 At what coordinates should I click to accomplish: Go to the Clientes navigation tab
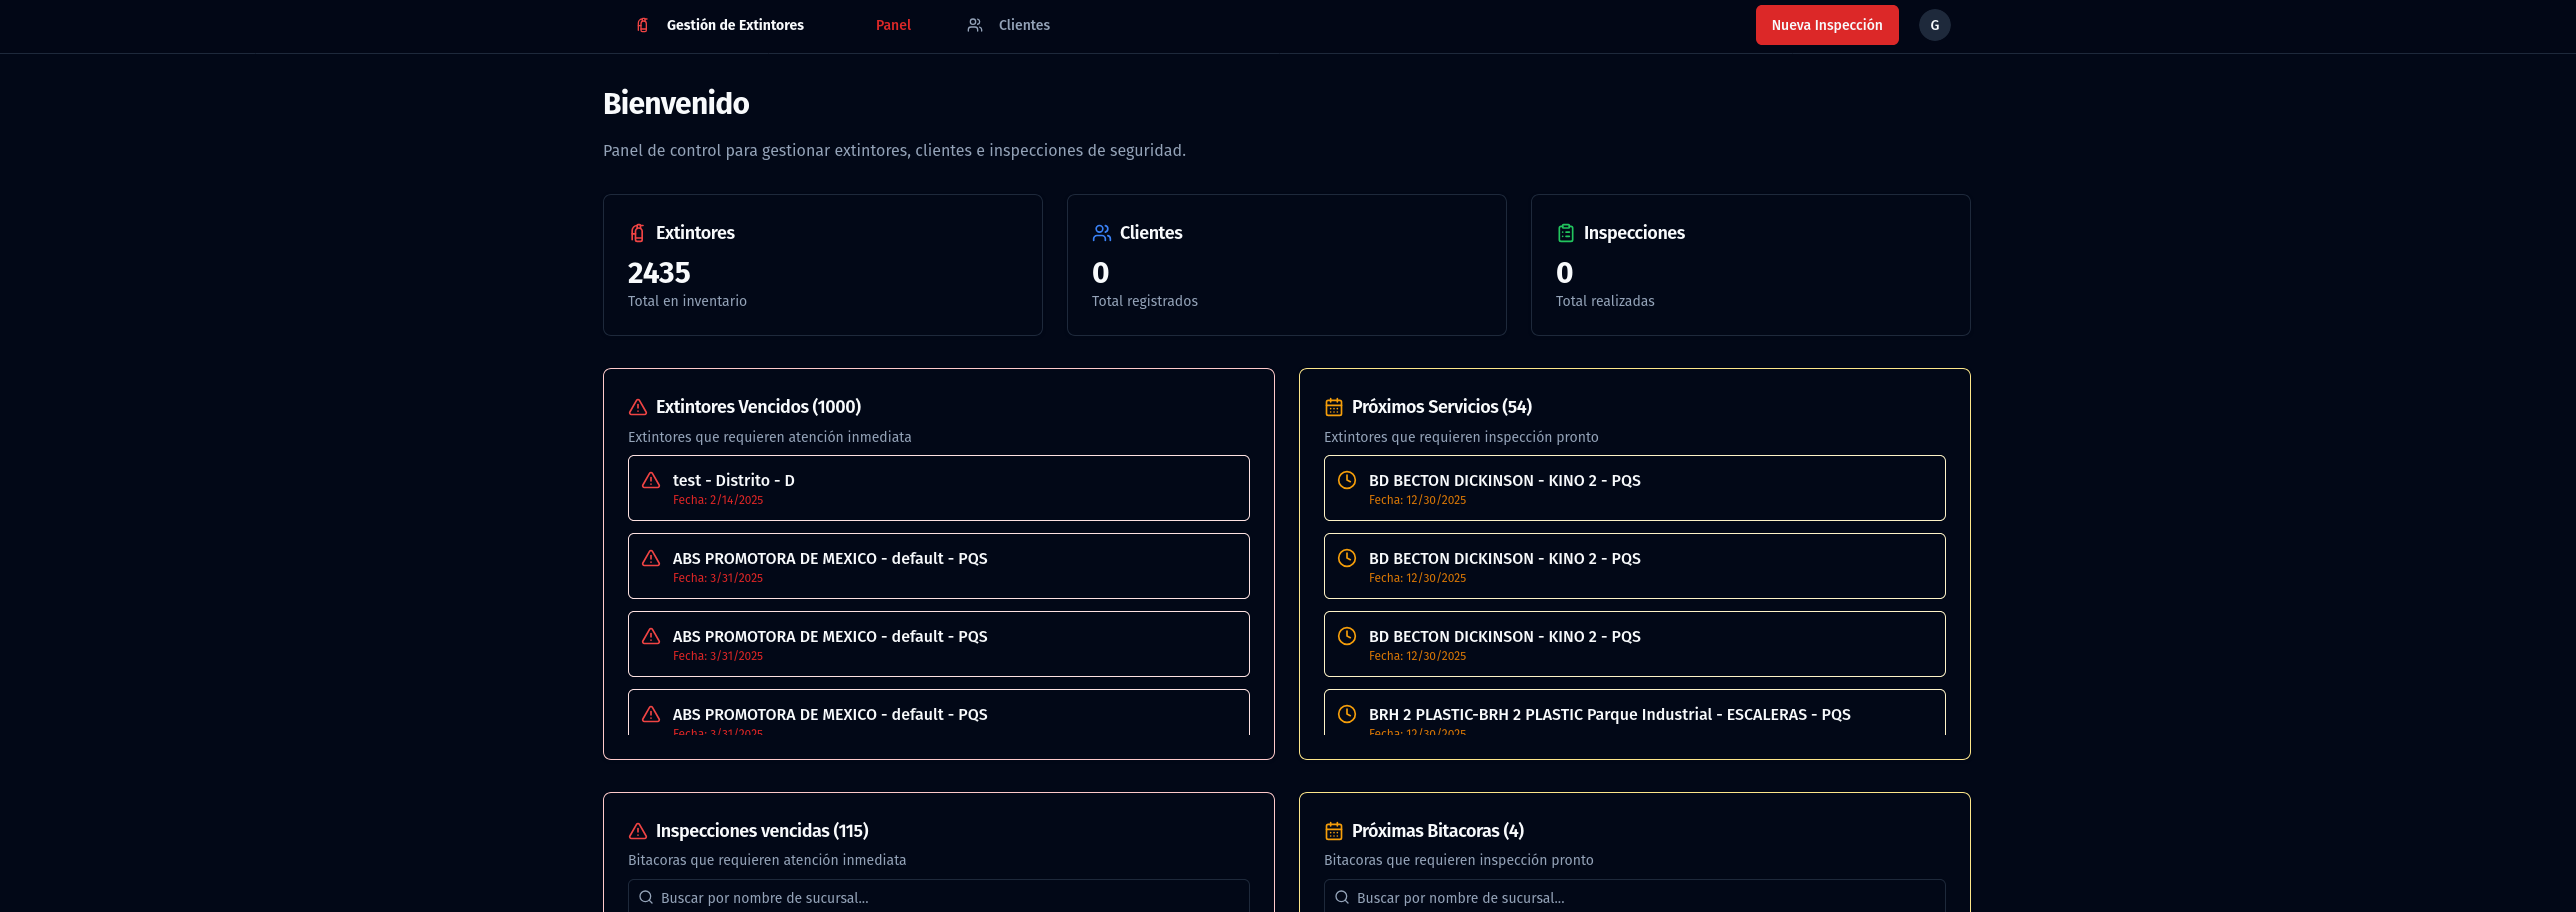(1023, 25)
